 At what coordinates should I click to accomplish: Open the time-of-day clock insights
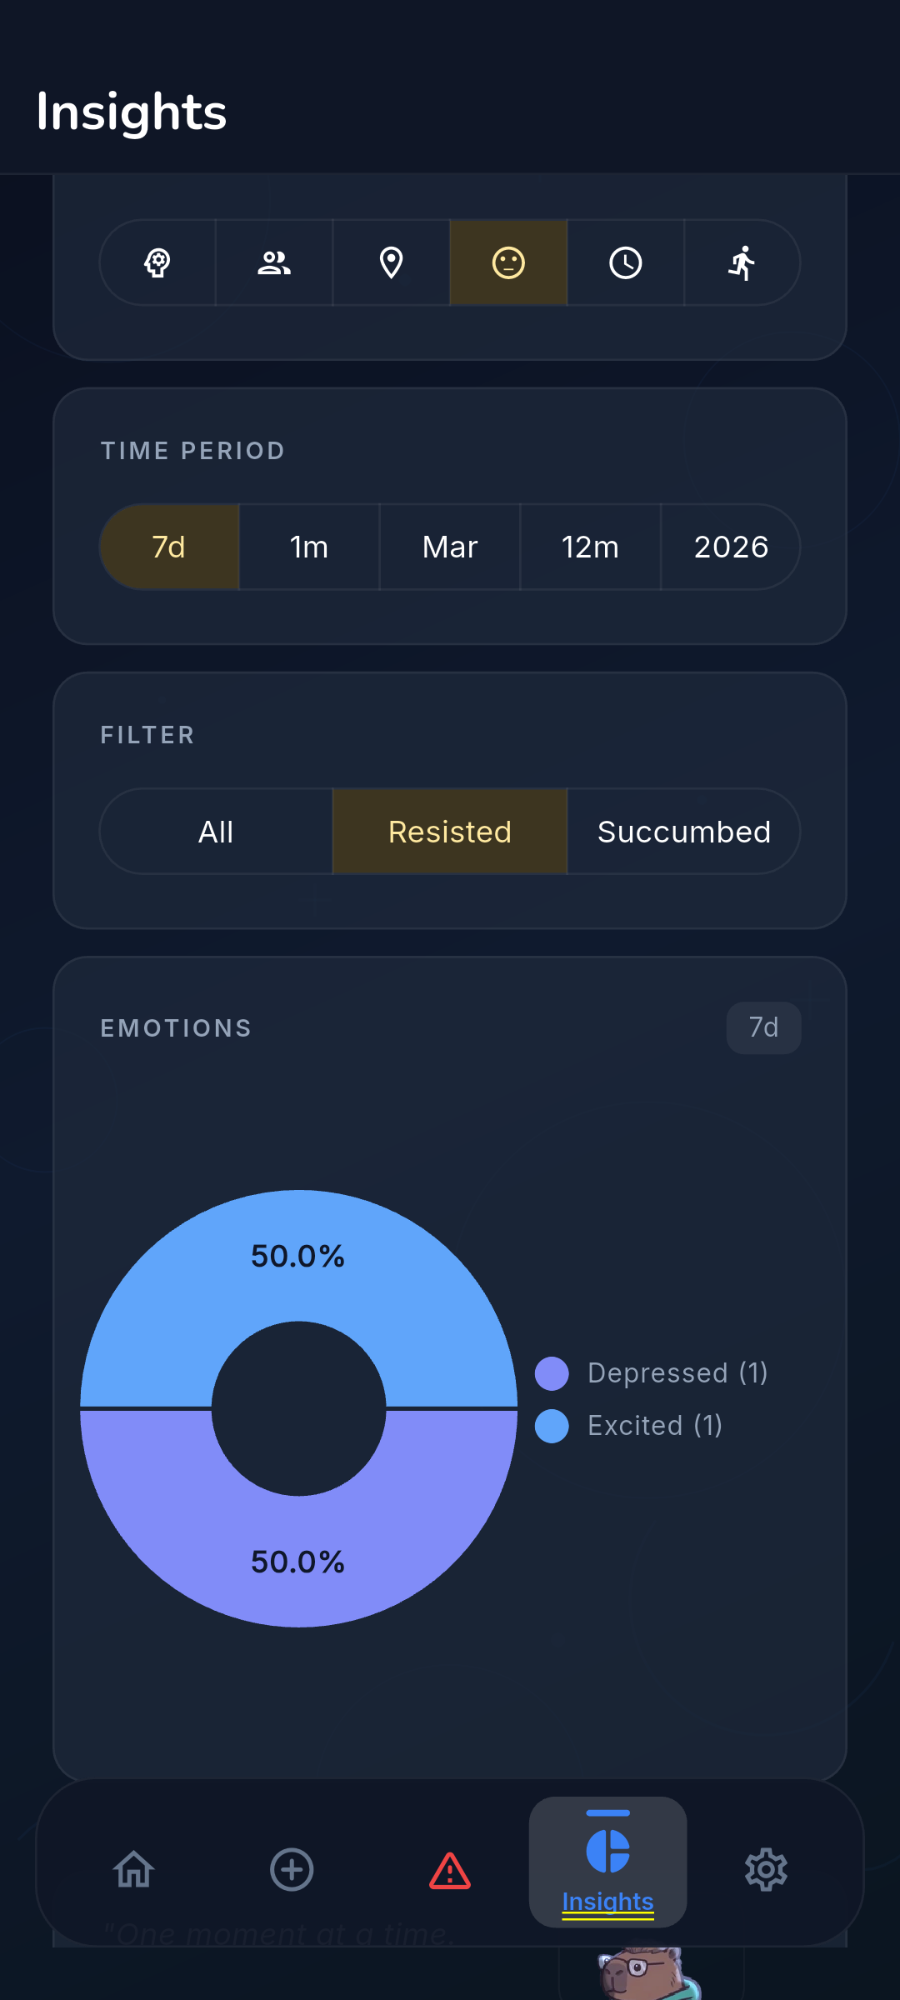pos(625,262)
